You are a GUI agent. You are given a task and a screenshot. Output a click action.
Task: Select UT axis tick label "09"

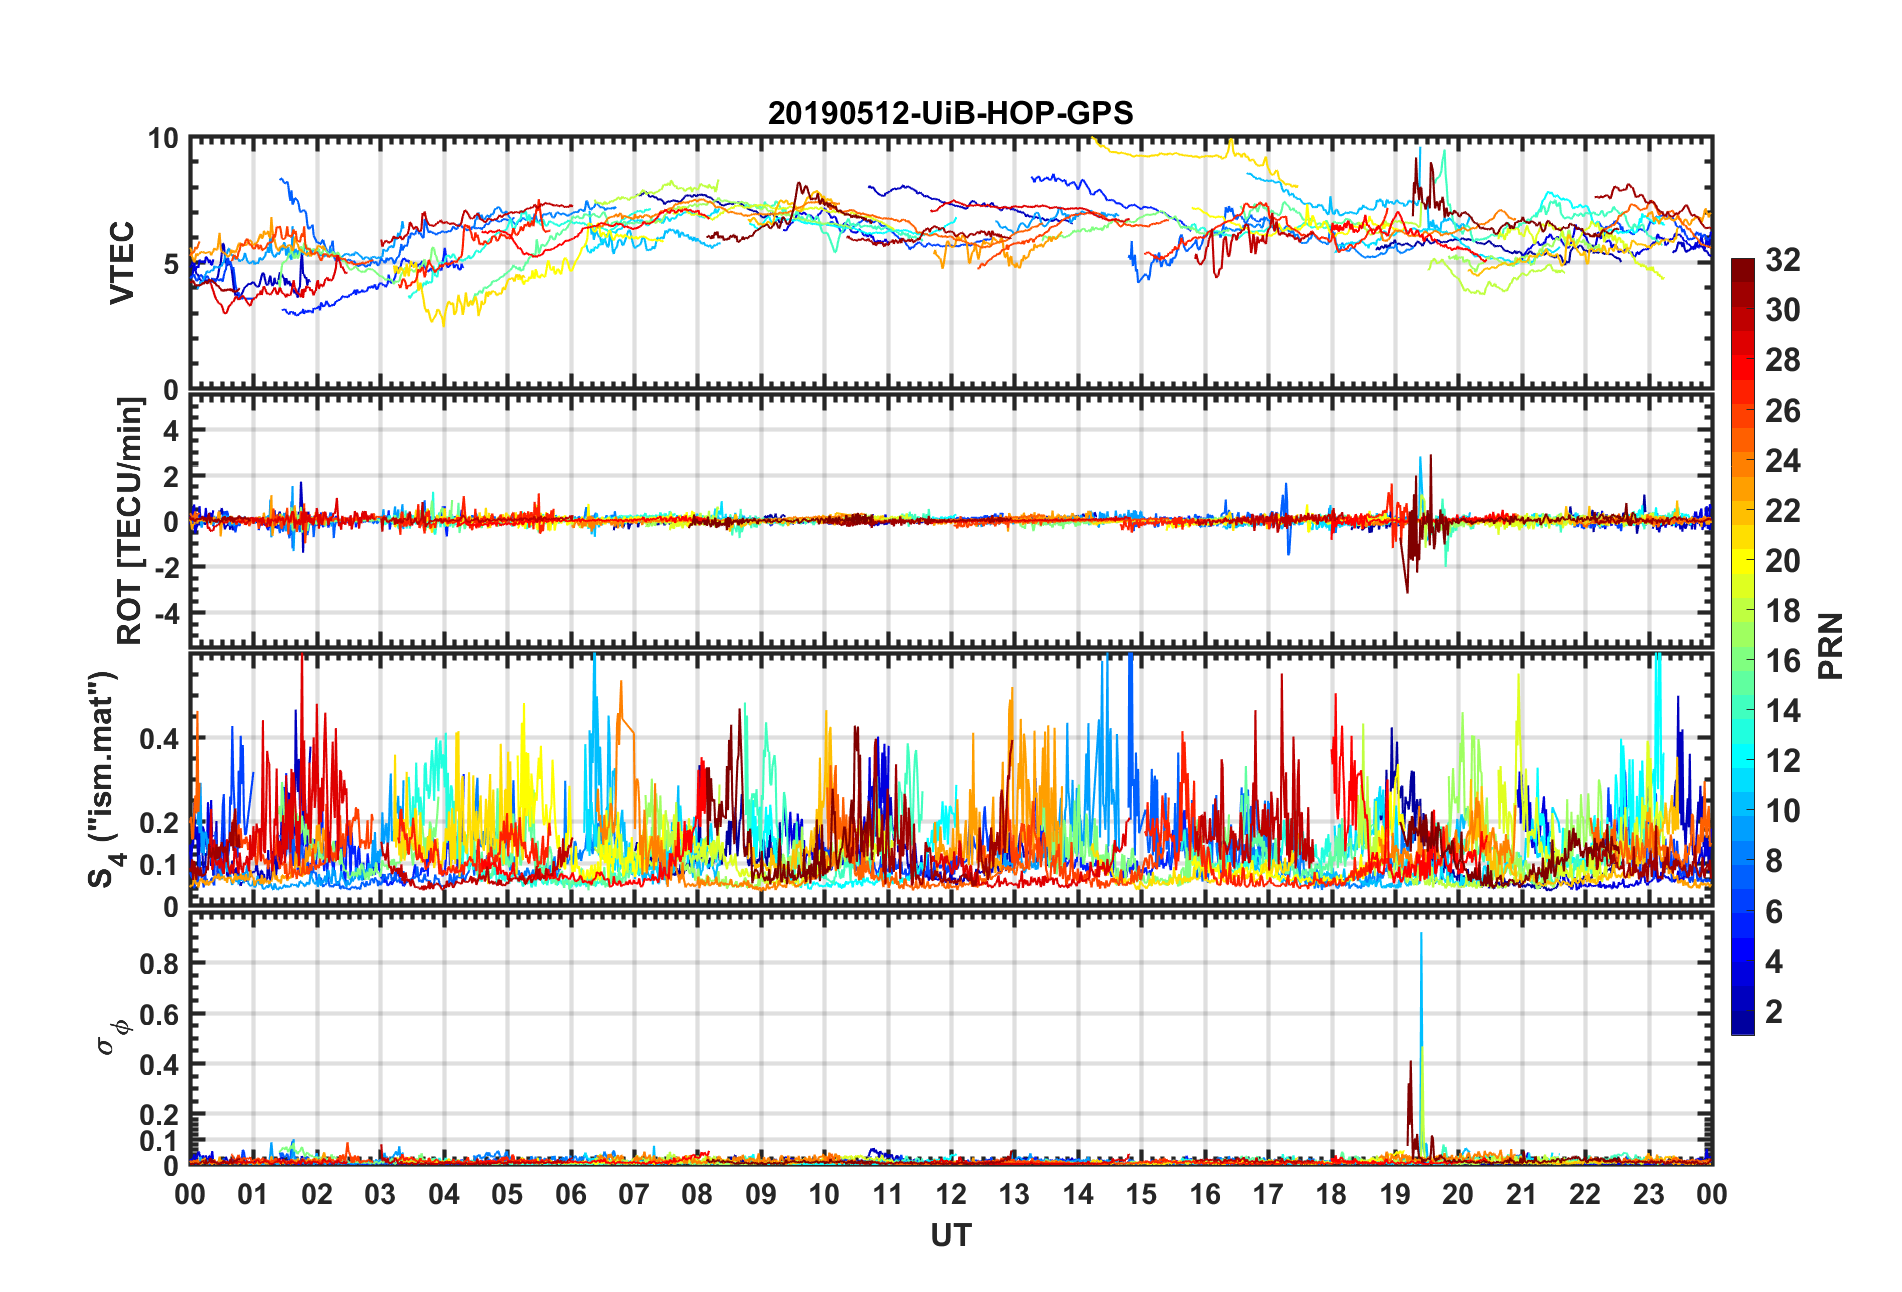[x=760, y=1194]
